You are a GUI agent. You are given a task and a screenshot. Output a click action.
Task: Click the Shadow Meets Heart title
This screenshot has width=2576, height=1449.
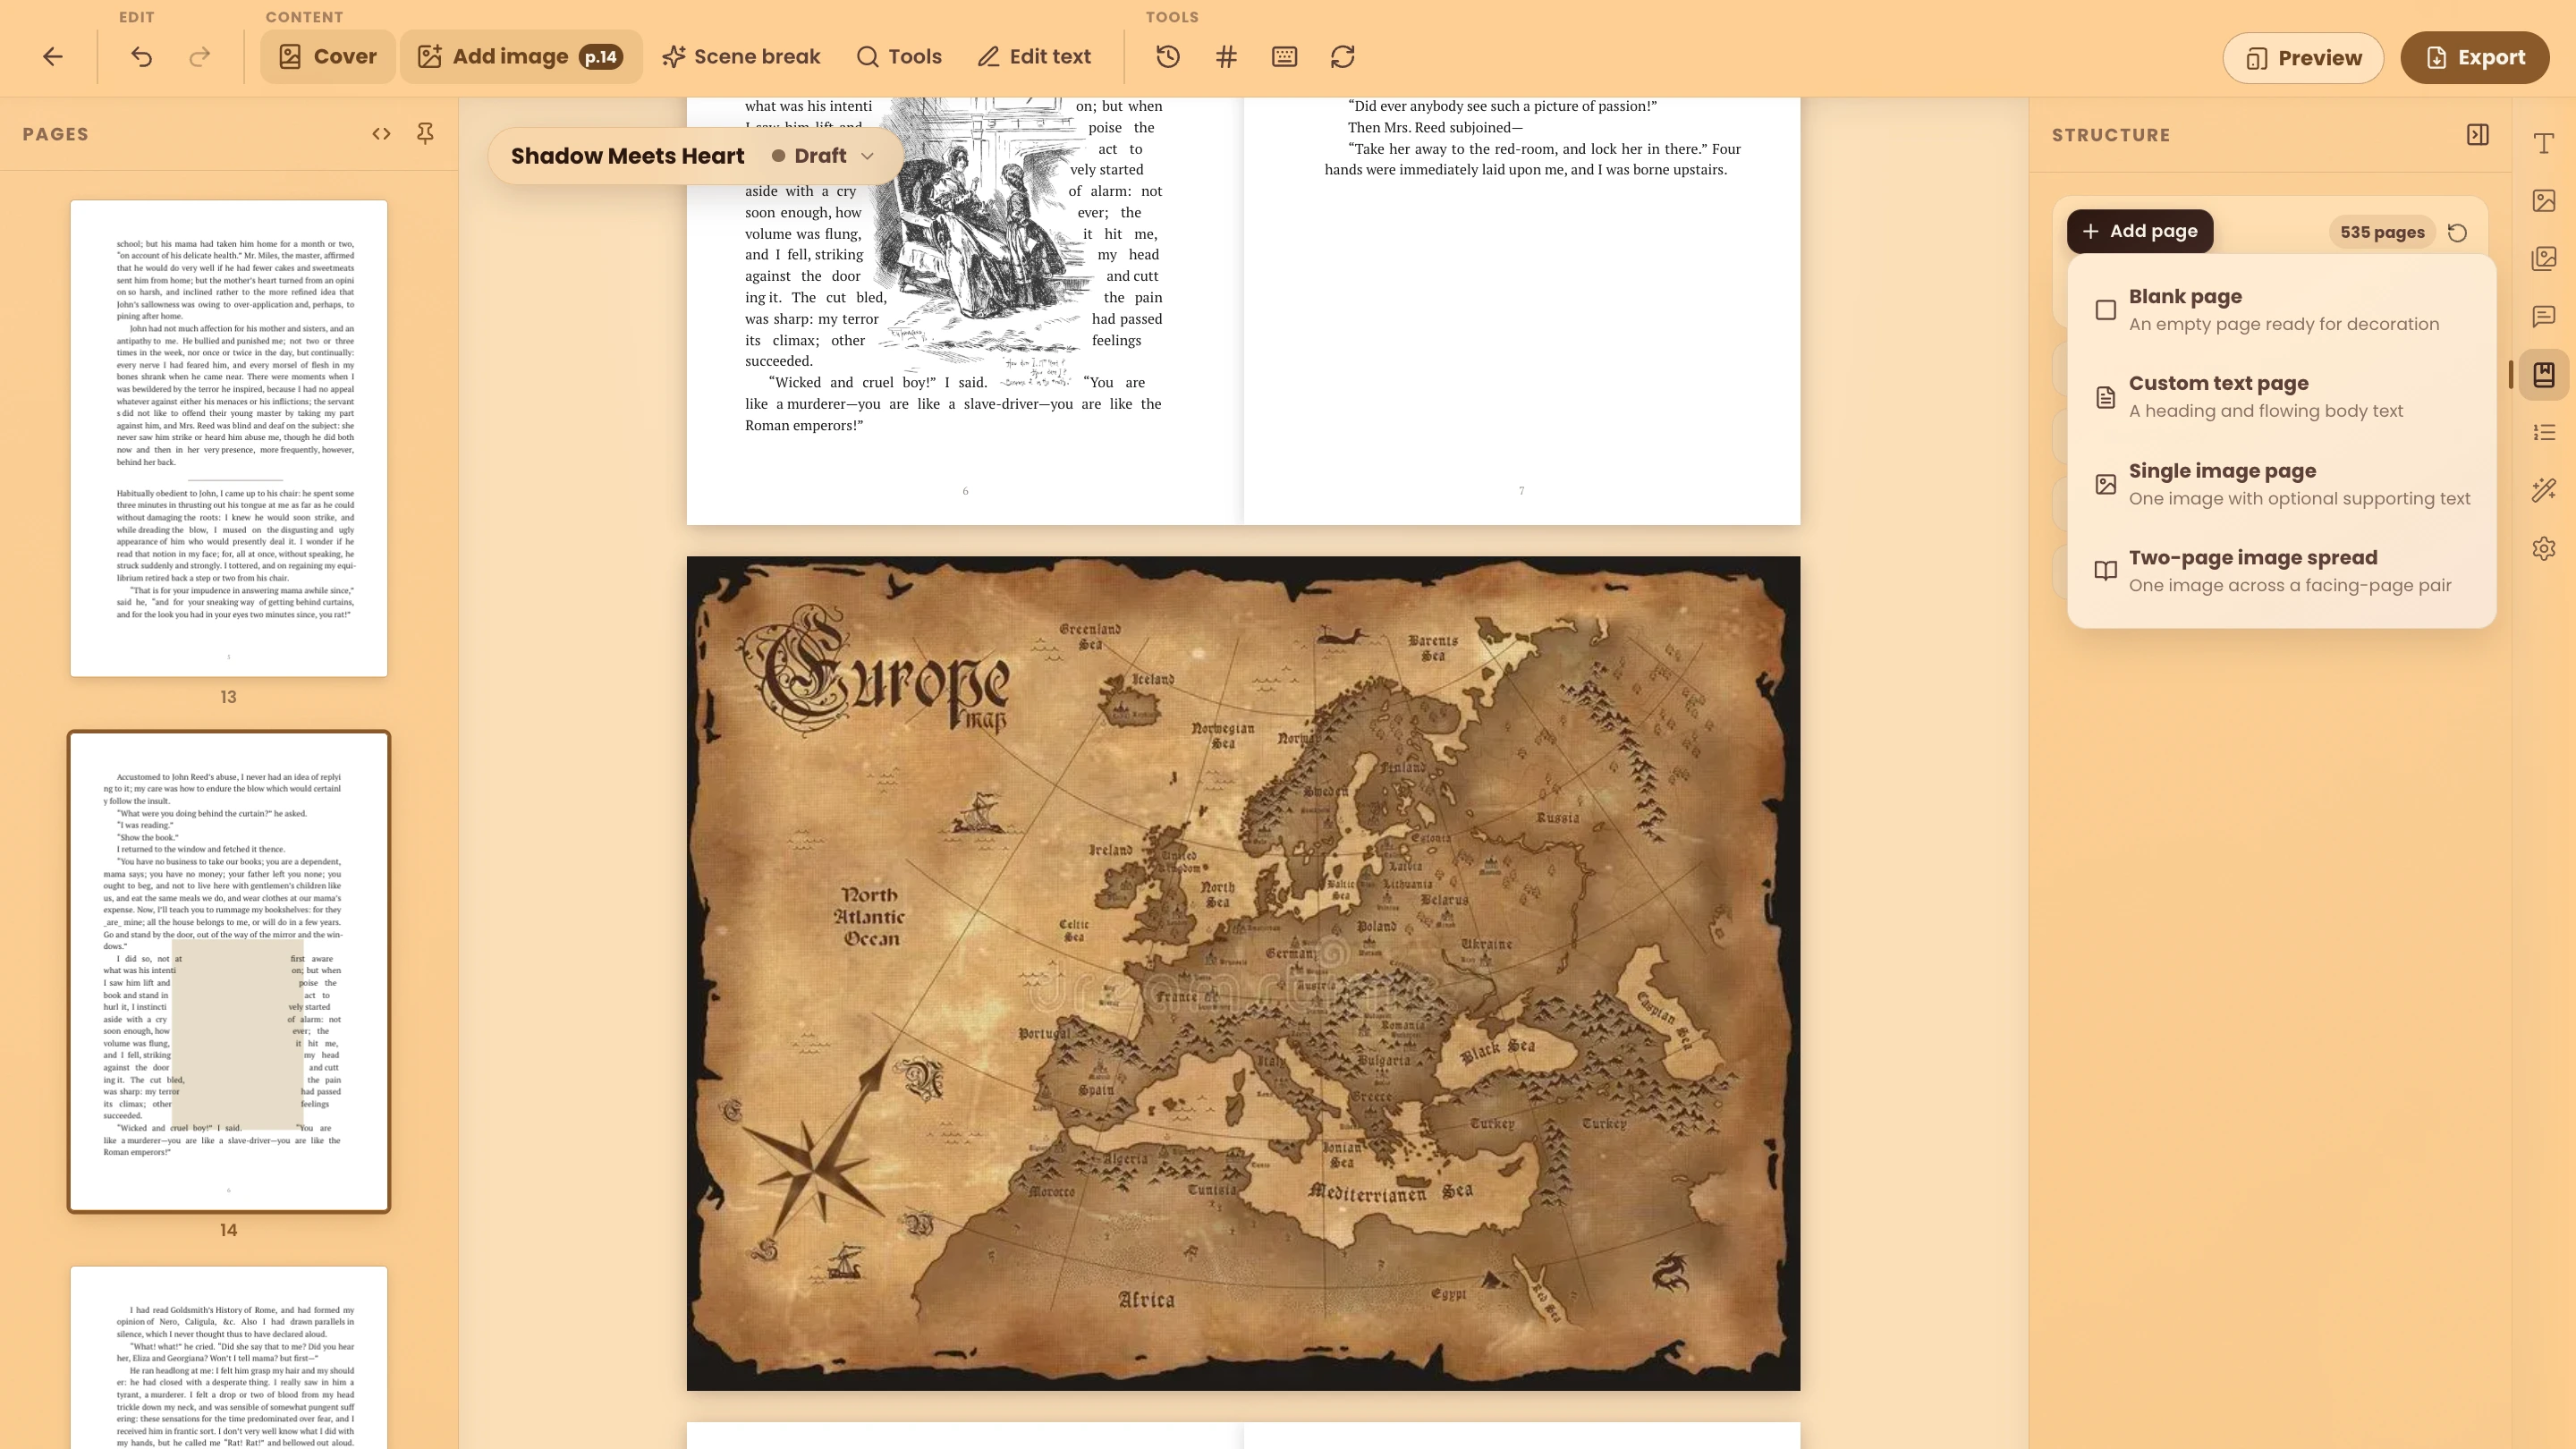point(628,156)
